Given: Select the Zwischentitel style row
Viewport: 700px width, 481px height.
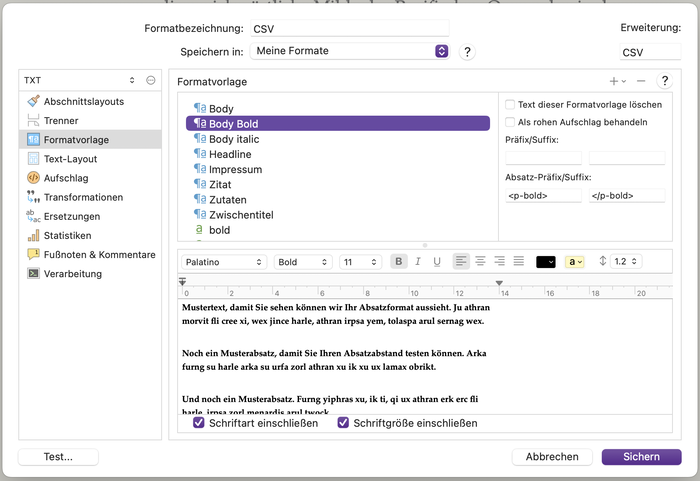Looking at the screenshot, I should point(338,215).
